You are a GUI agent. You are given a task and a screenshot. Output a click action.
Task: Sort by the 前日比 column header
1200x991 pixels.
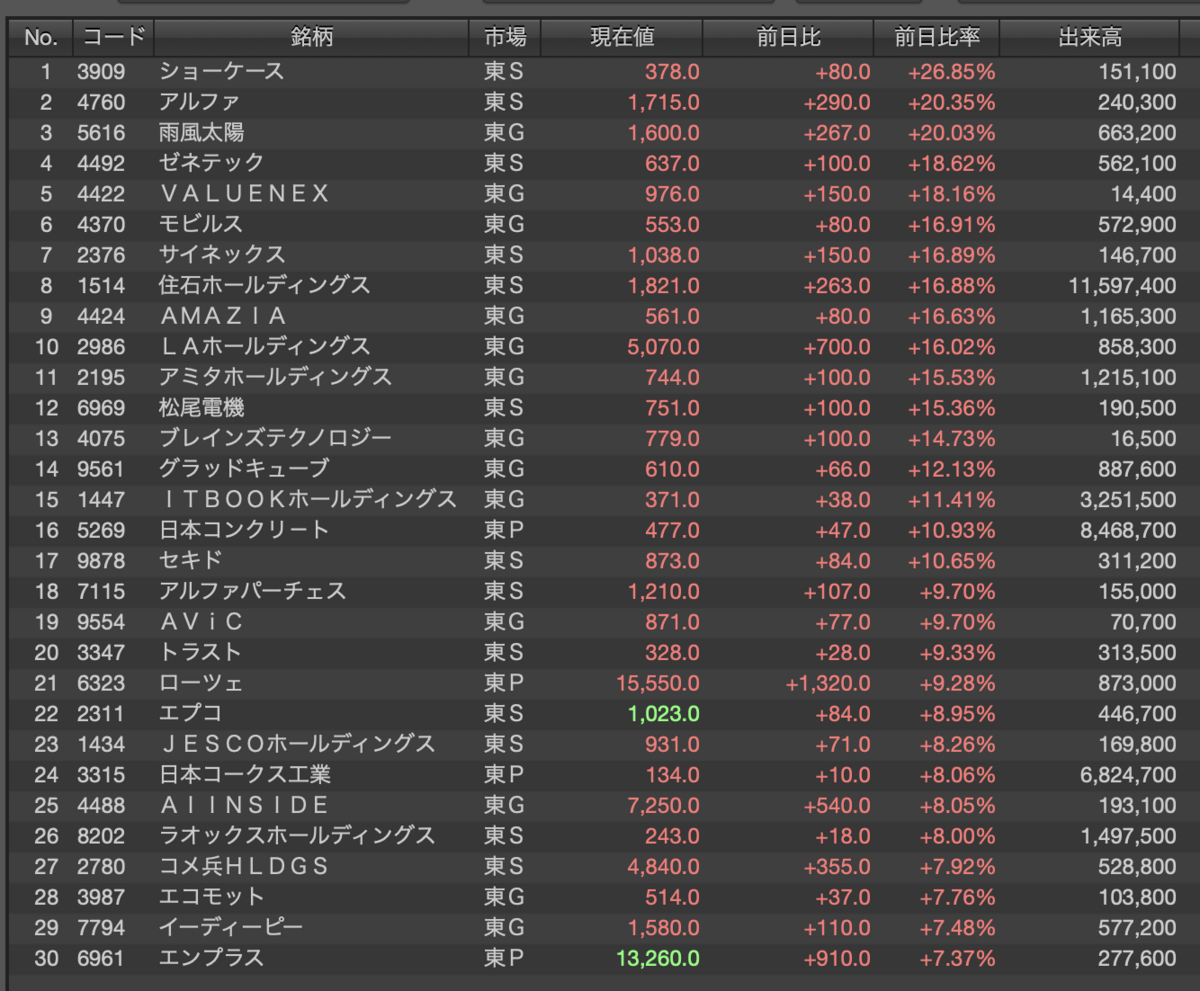(788, 38)
